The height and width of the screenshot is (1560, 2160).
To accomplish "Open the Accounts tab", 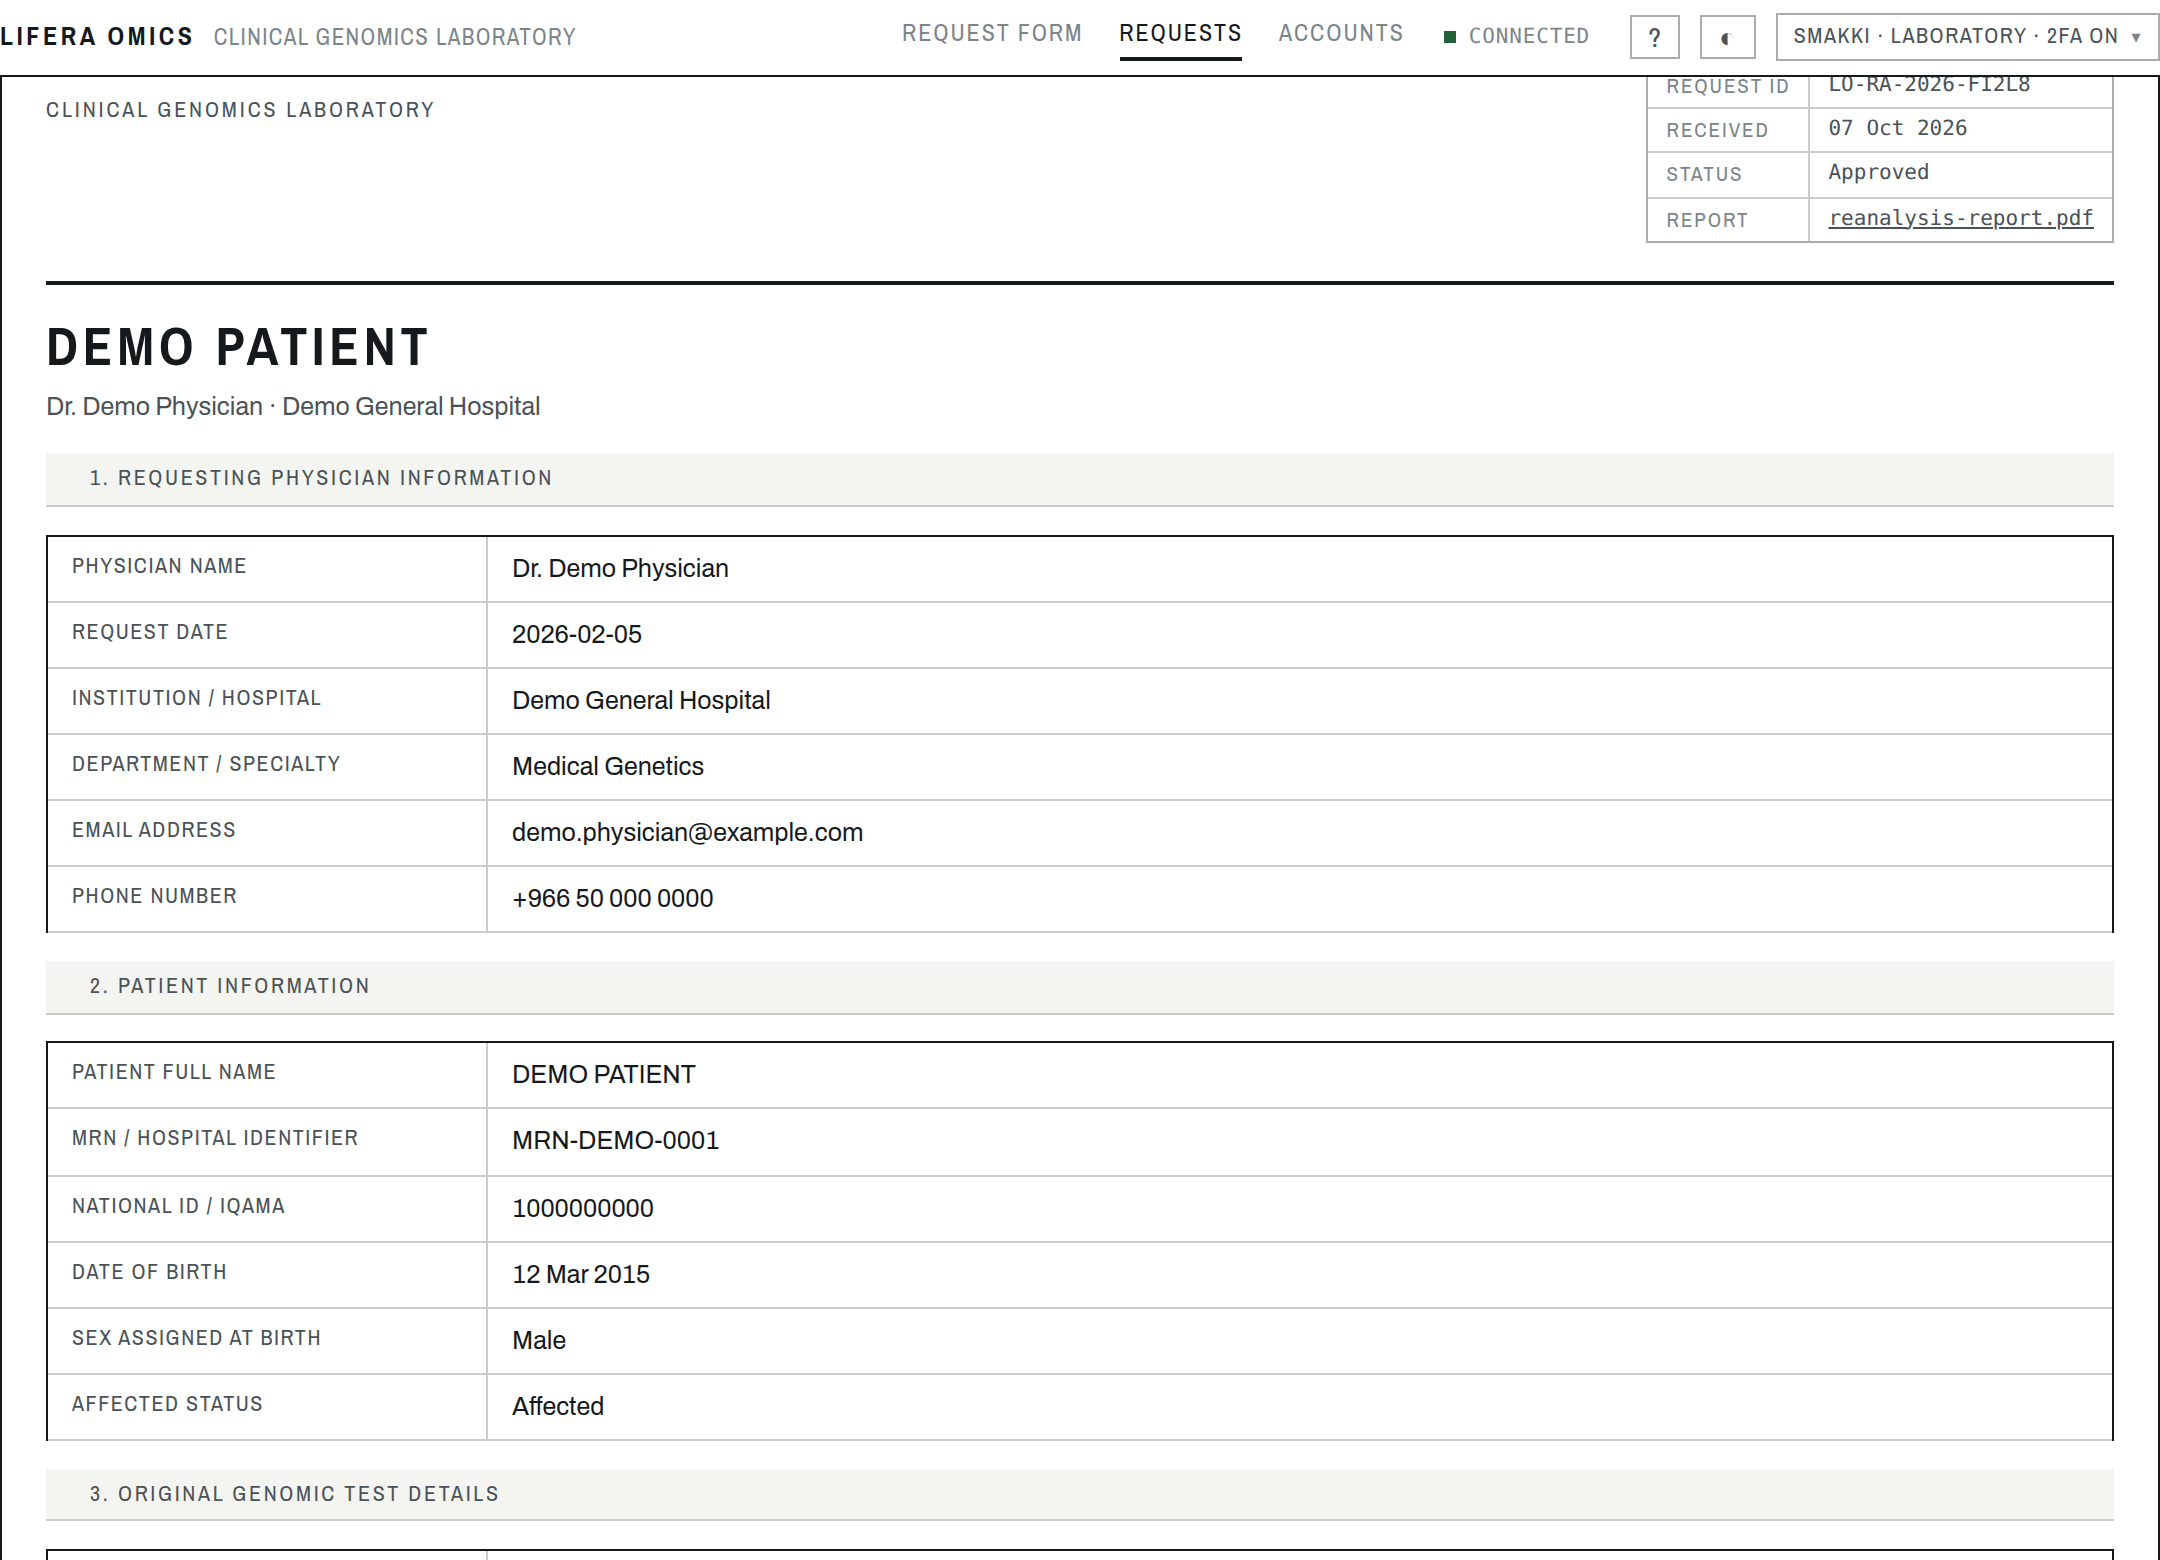I will coord(1340,34).
